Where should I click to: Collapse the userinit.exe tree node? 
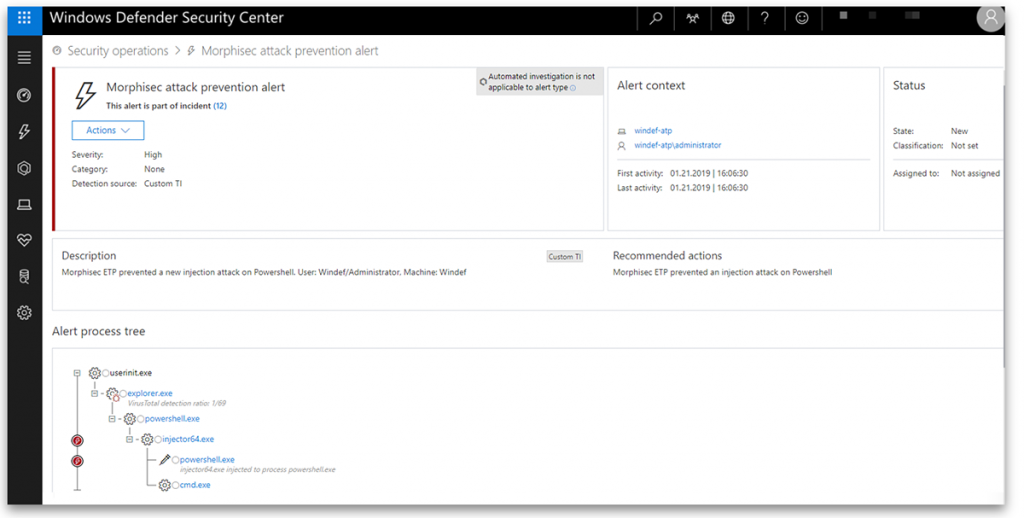point(77,373)
